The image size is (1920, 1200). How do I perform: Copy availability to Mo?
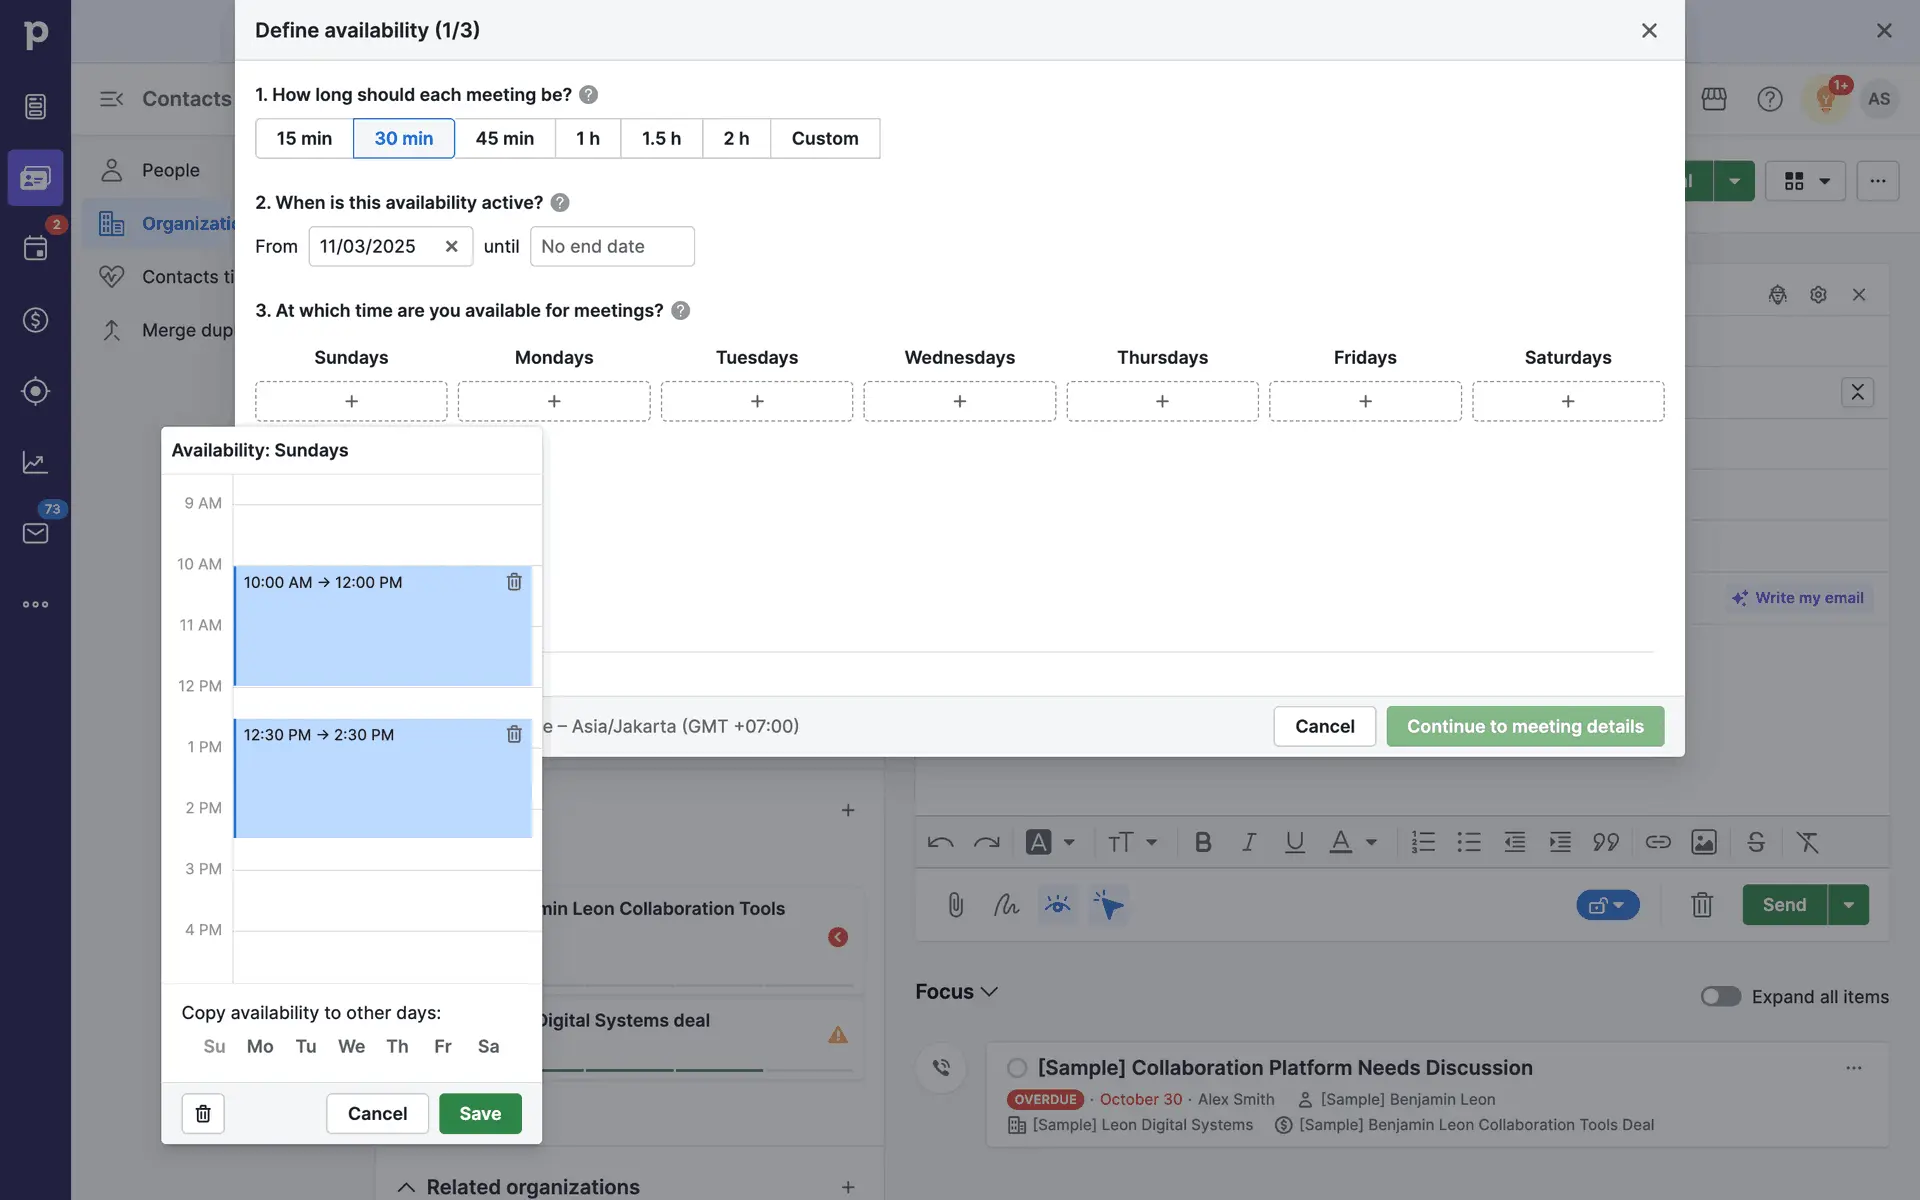[260, 1046]
